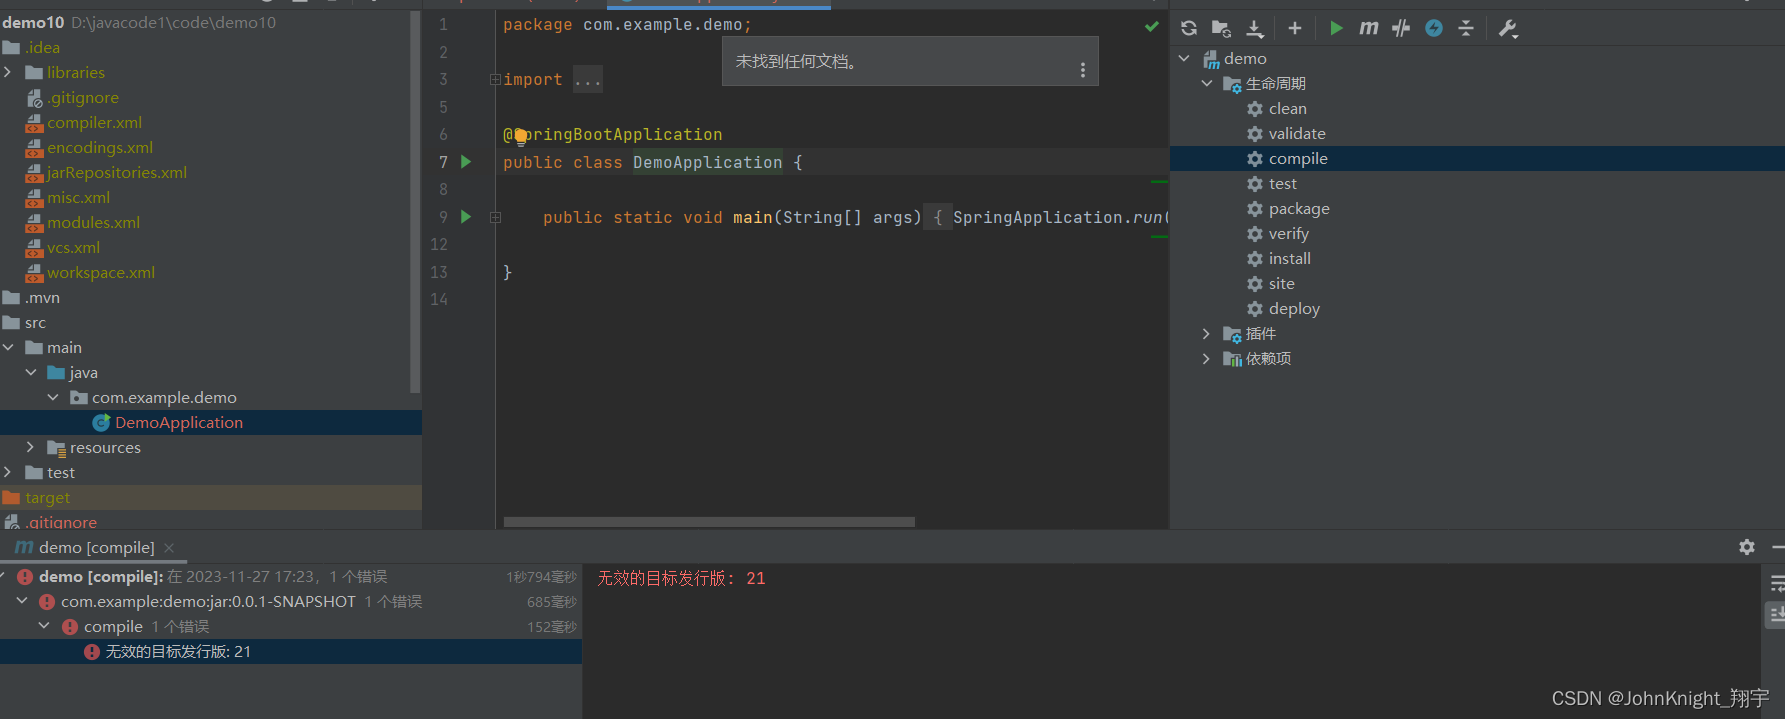Collapse the main folder
The height and width of the screenshot is (719, 1785).
[x=8, y=347]
